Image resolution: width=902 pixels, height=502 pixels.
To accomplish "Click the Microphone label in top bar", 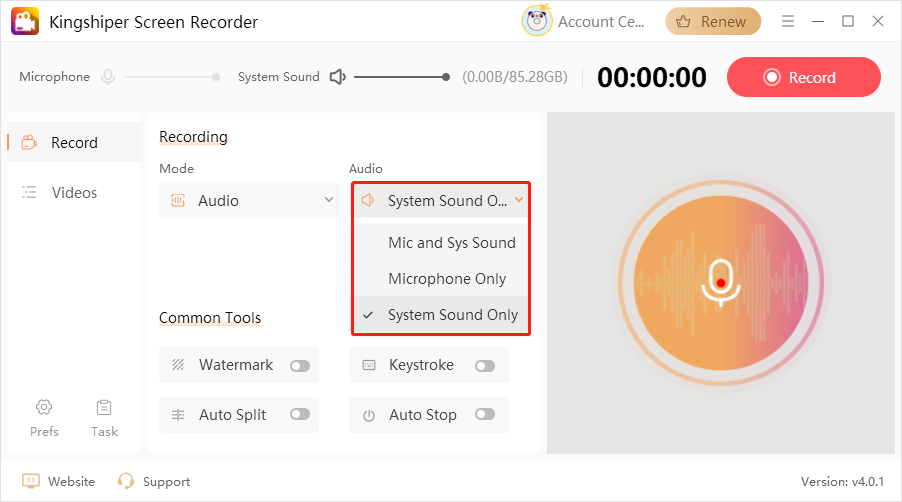I will 55,76.
